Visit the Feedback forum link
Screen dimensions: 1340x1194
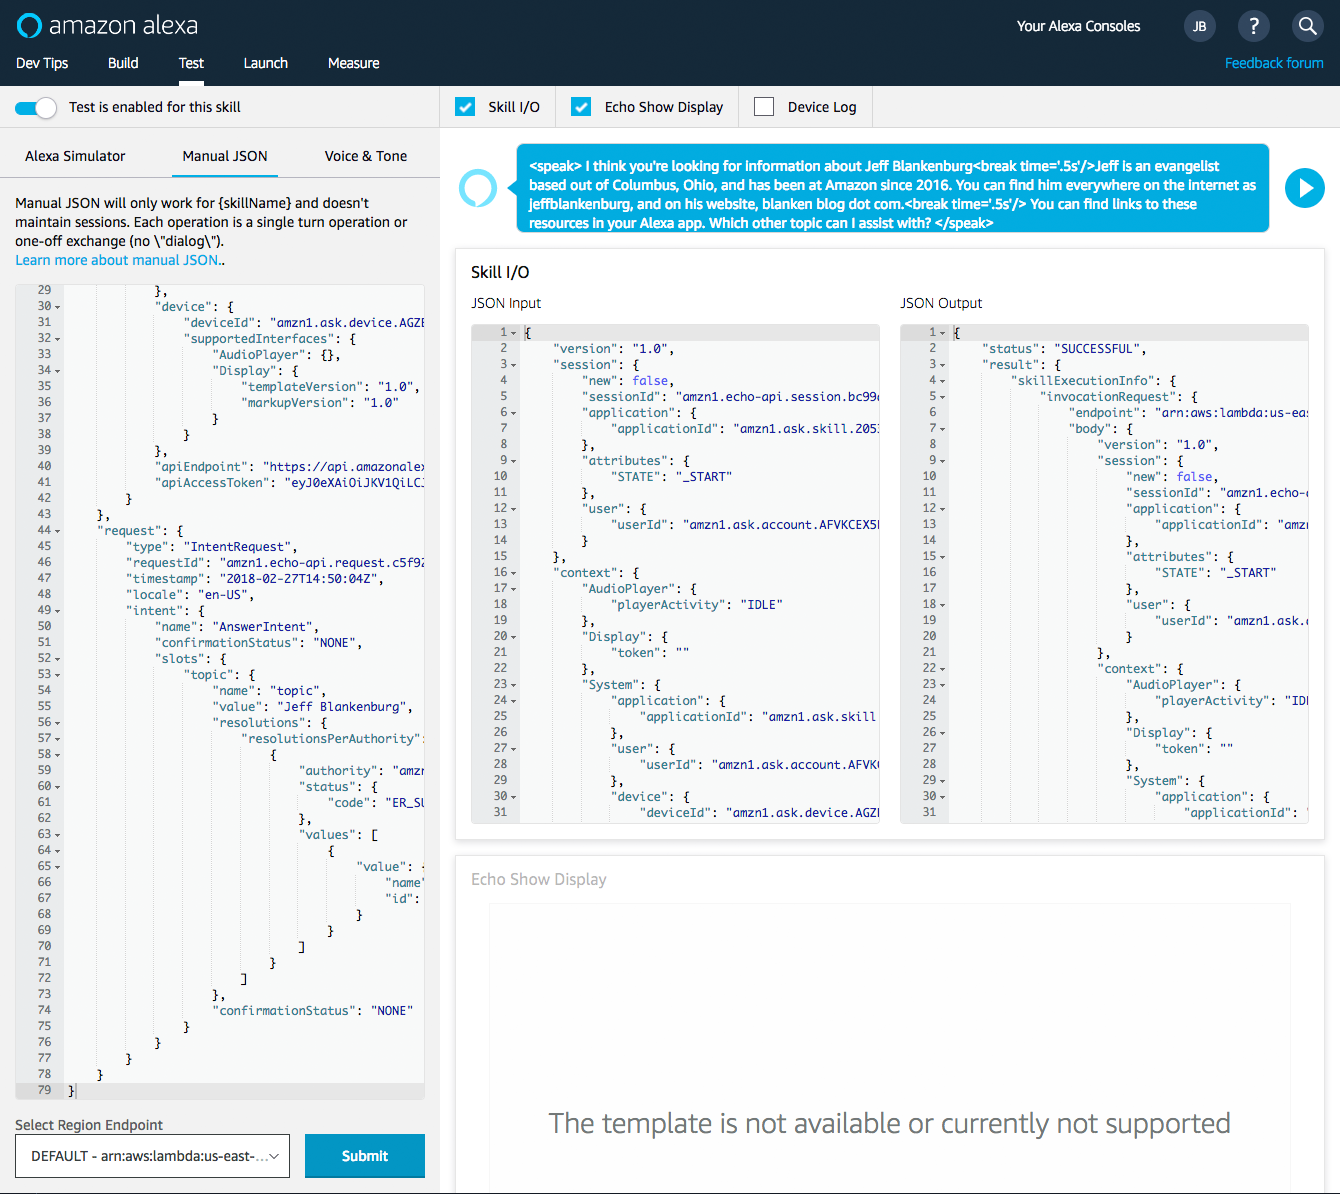pos(1273,63)
